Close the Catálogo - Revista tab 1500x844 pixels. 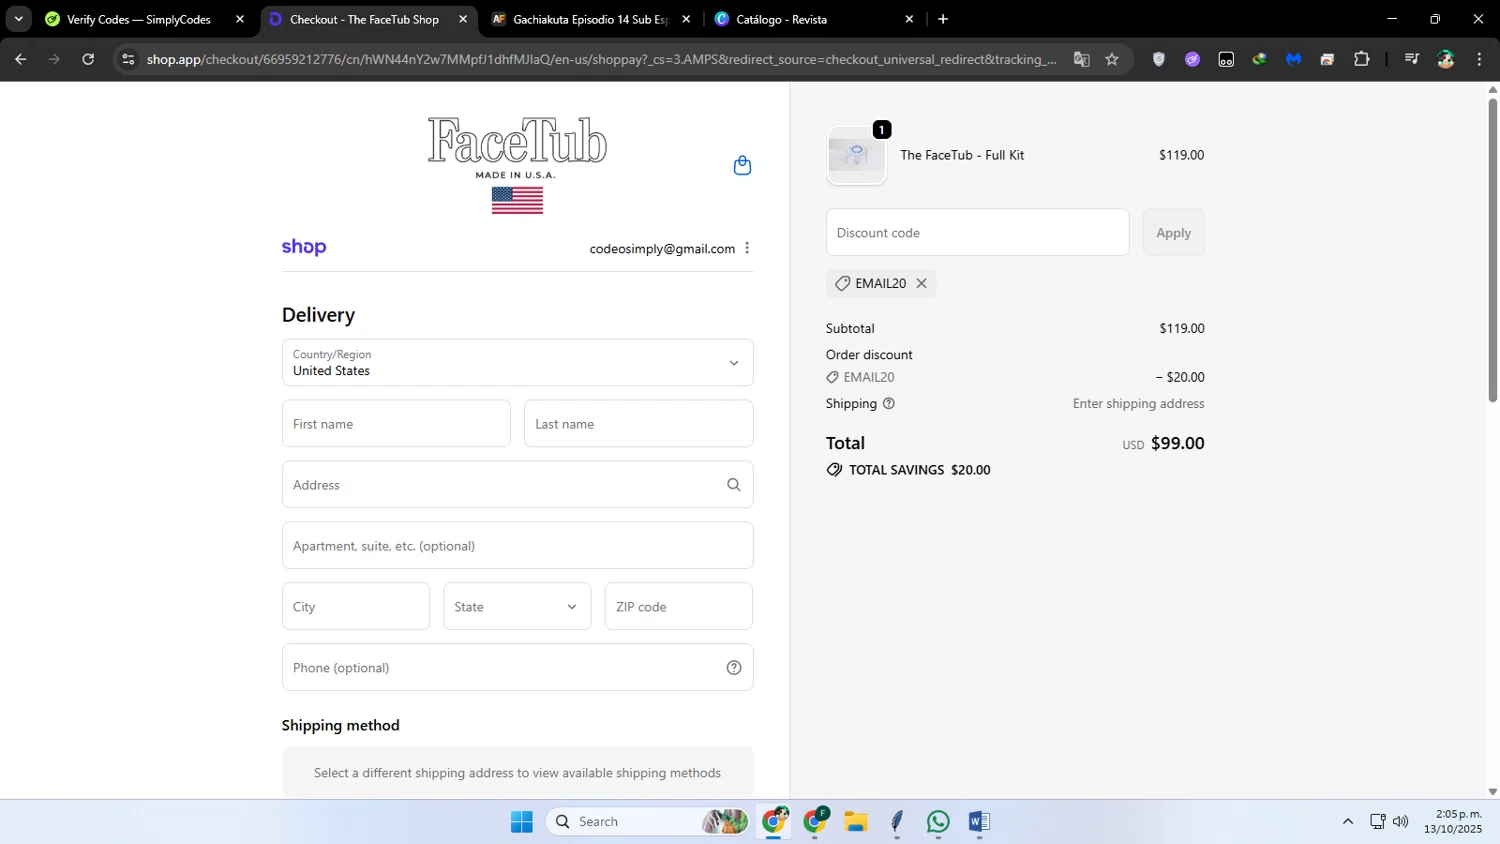click(x=909, y=19)
